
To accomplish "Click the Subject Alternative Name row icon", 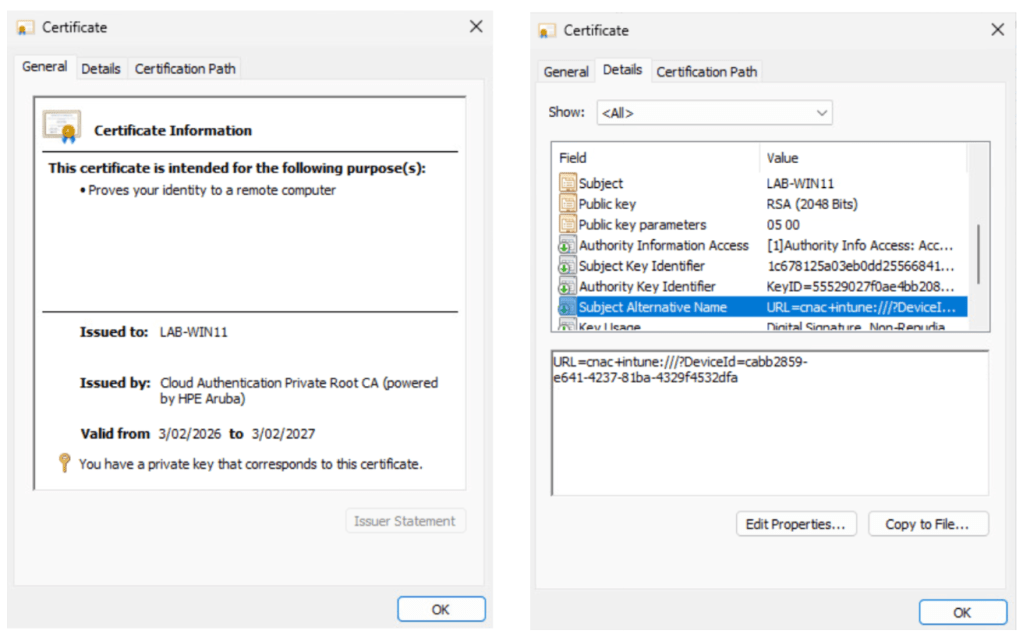I will [x=567, y=307].
